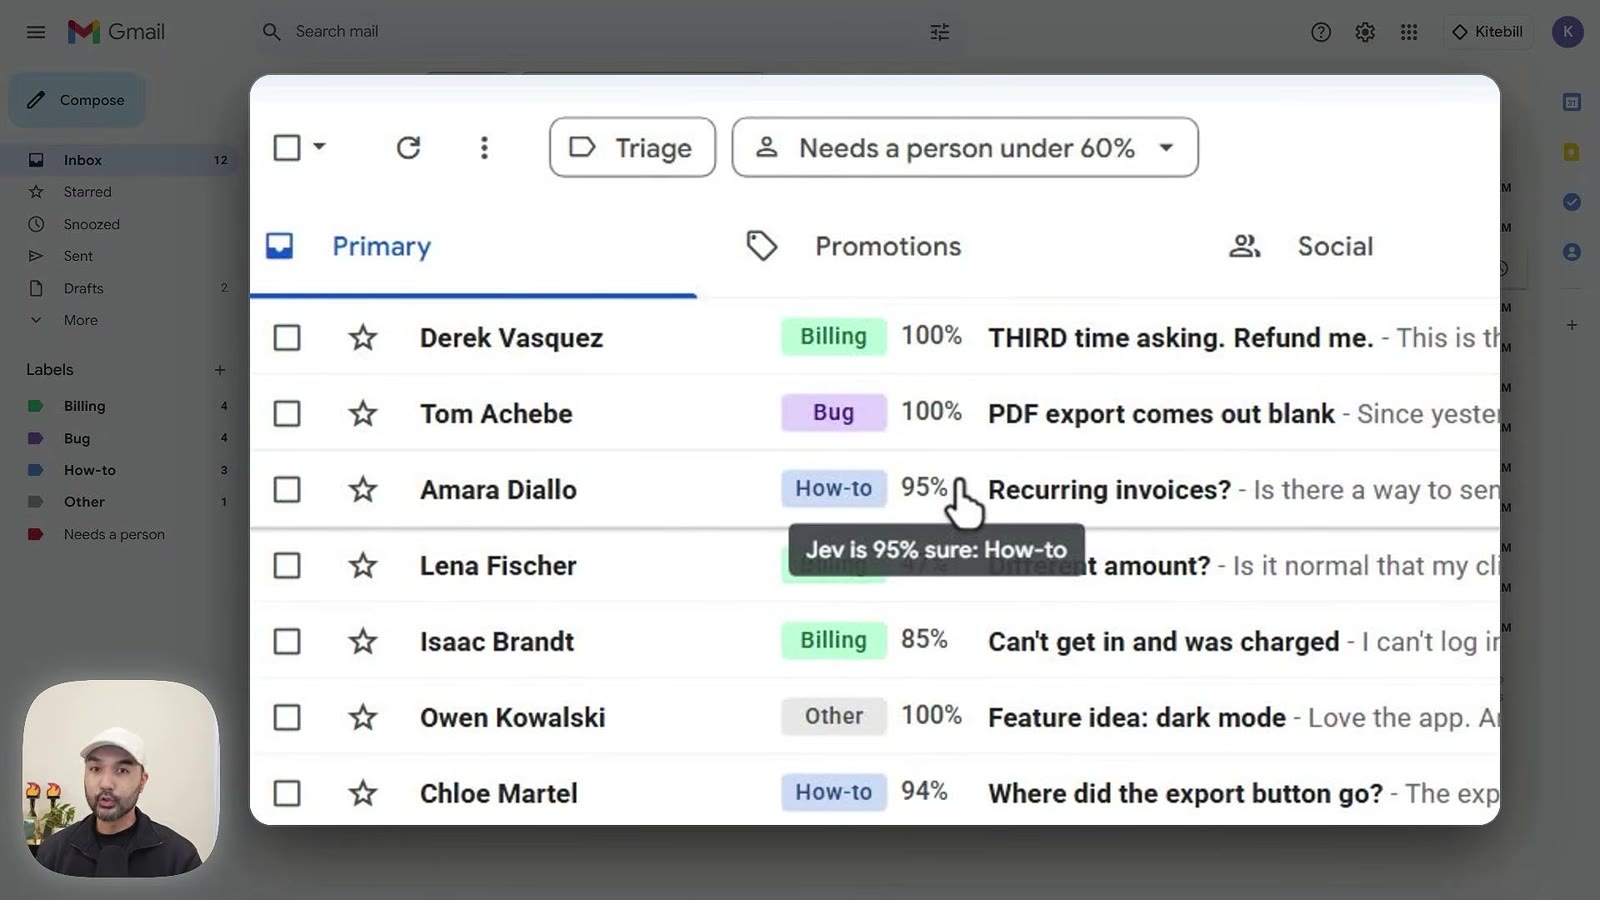Image resolution: width=1600 pixels, height=900 pixels.
Task: Star the Tom Achebe email
Action: click(363, 413)
